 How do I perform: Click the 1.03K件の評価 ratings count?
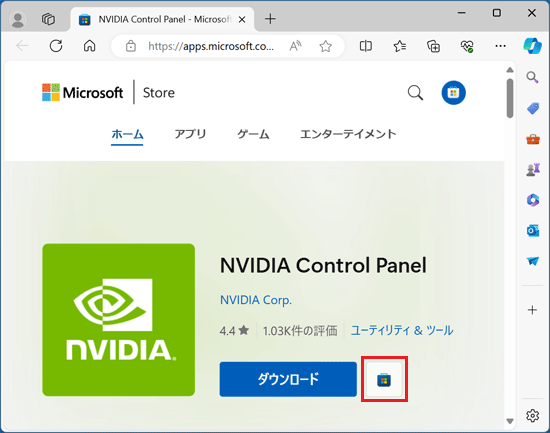click(x=300, y=331)
